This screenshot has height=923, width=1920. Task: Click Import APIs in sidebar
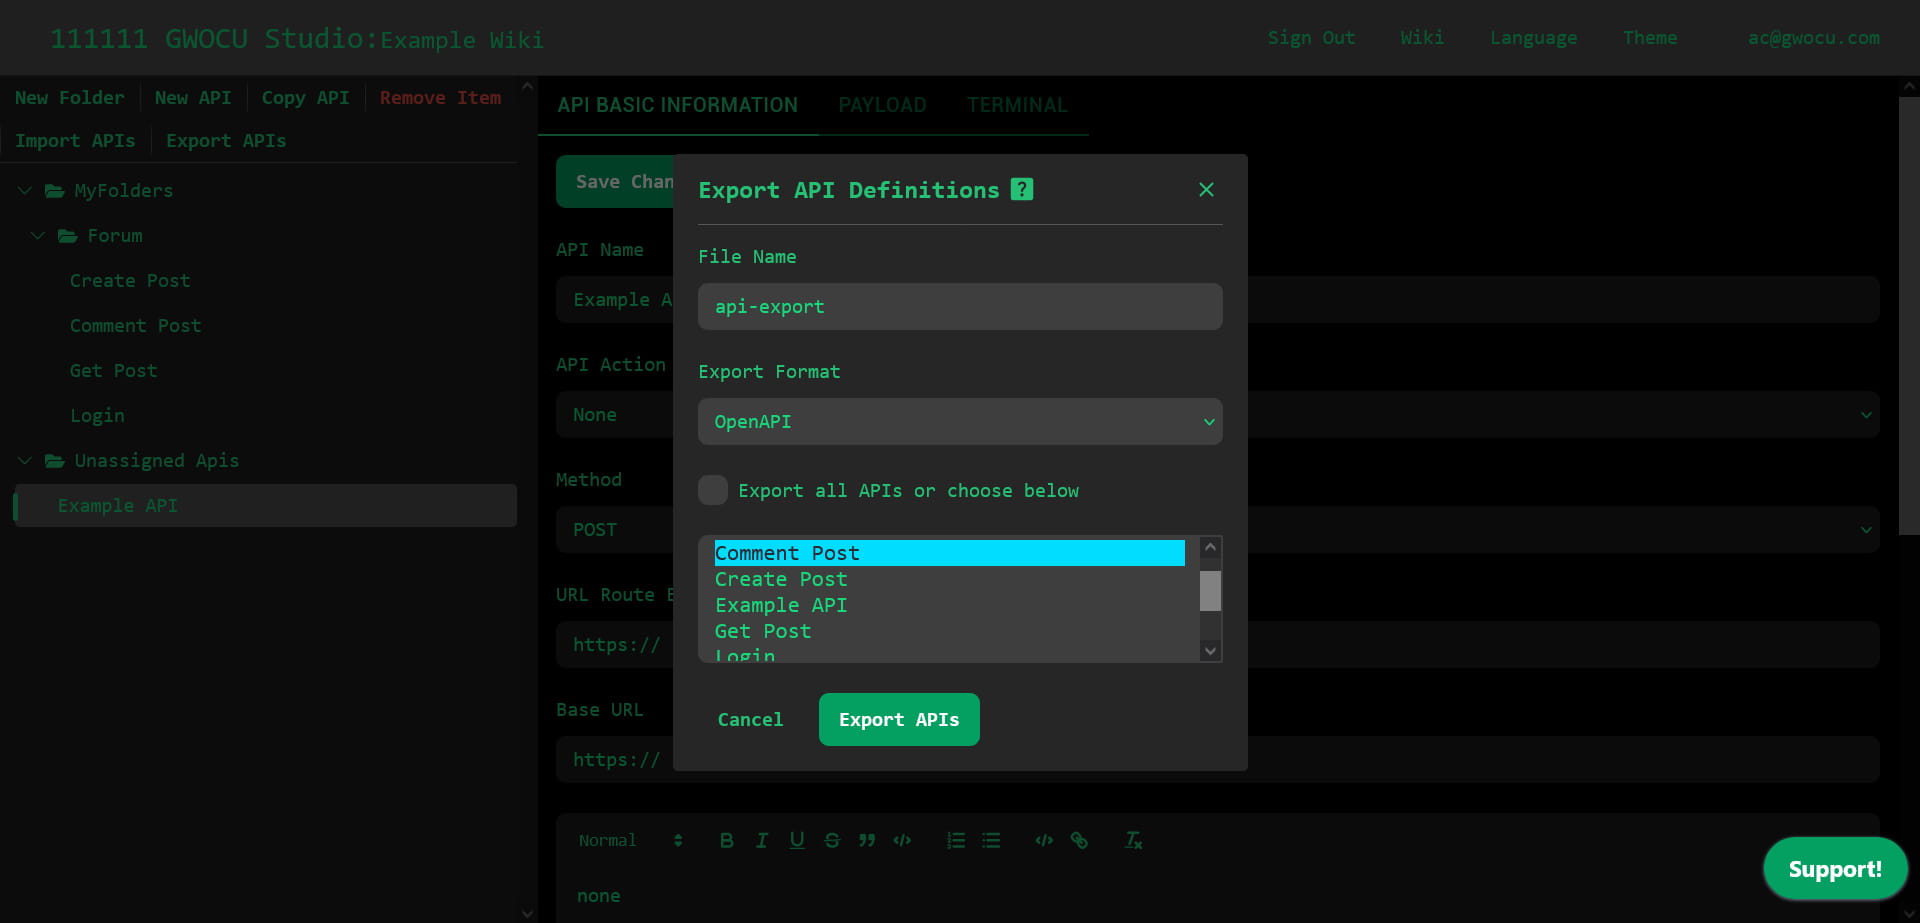[x=75, y=141]
